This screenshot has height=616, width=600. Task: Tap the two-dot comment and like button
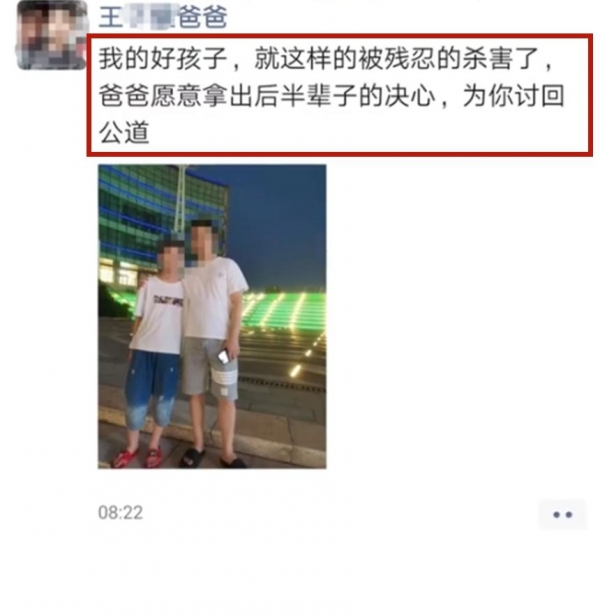562,514
